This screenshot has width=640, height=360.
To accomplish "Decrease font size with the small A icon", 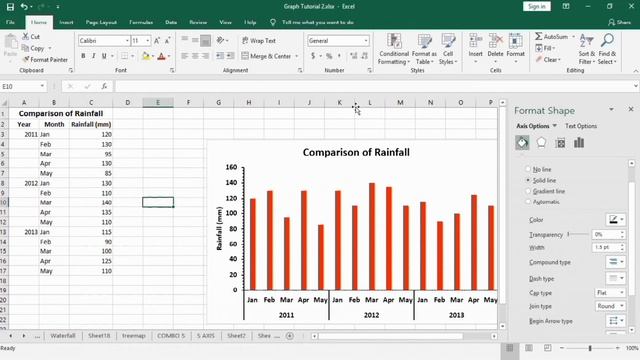I will (x=167, y=40).
